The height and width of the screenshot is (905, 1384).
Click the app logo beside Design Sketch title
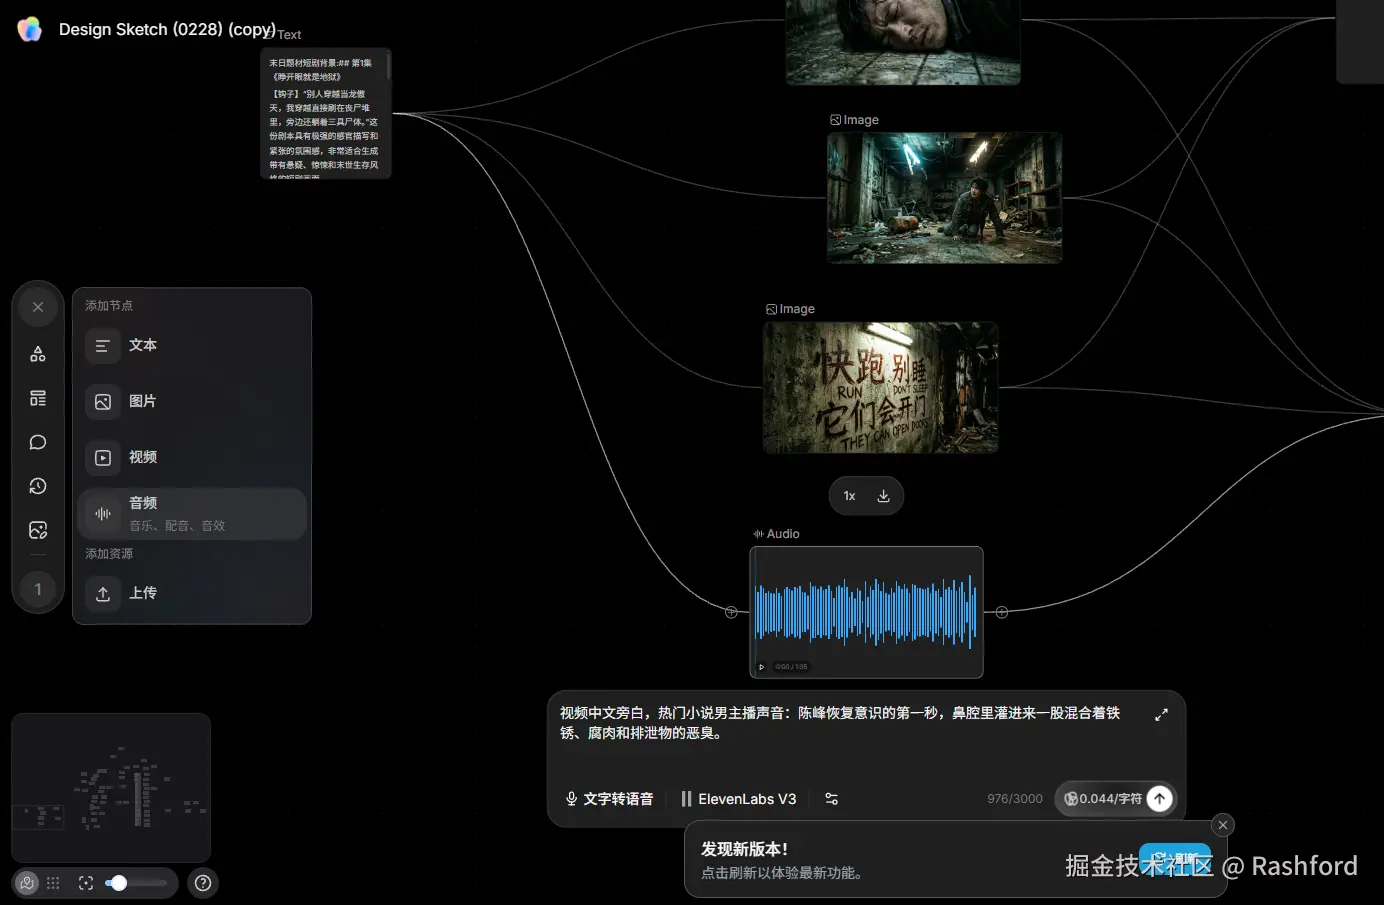[30, 29]
